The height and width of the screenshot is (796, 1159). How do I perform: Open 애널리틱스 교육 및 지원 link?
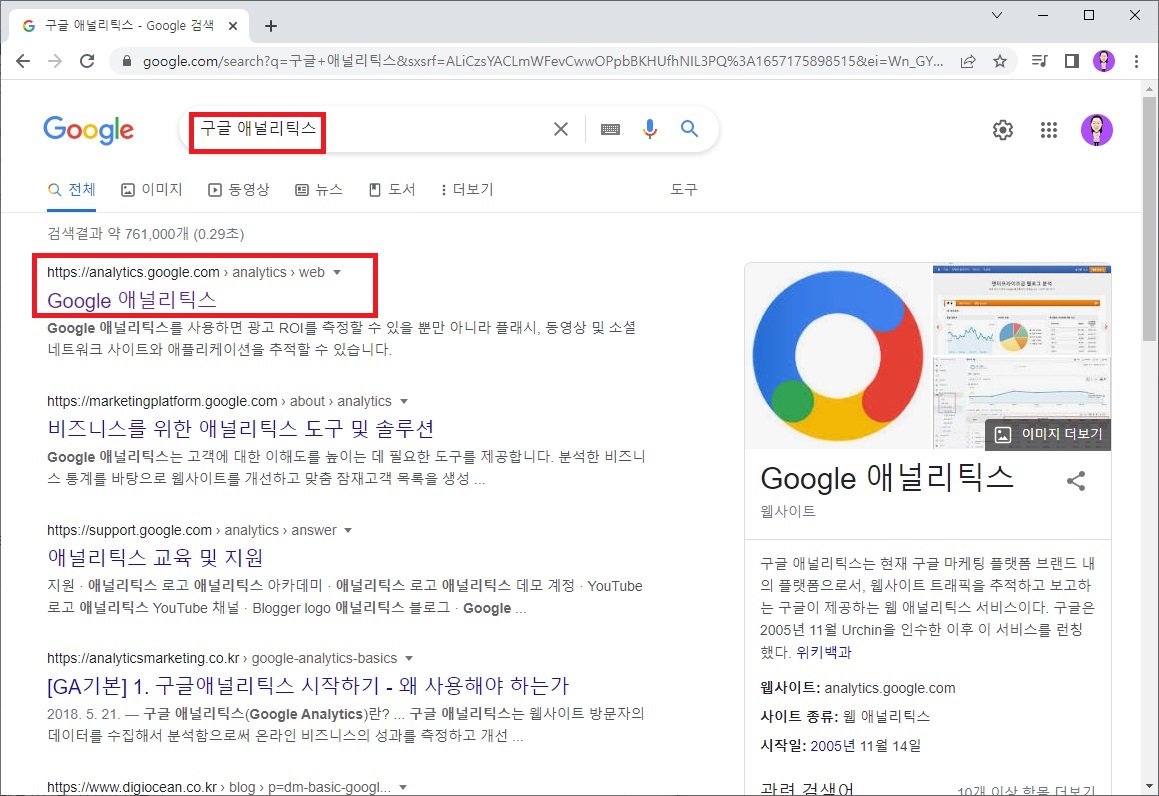pos(155,558)
